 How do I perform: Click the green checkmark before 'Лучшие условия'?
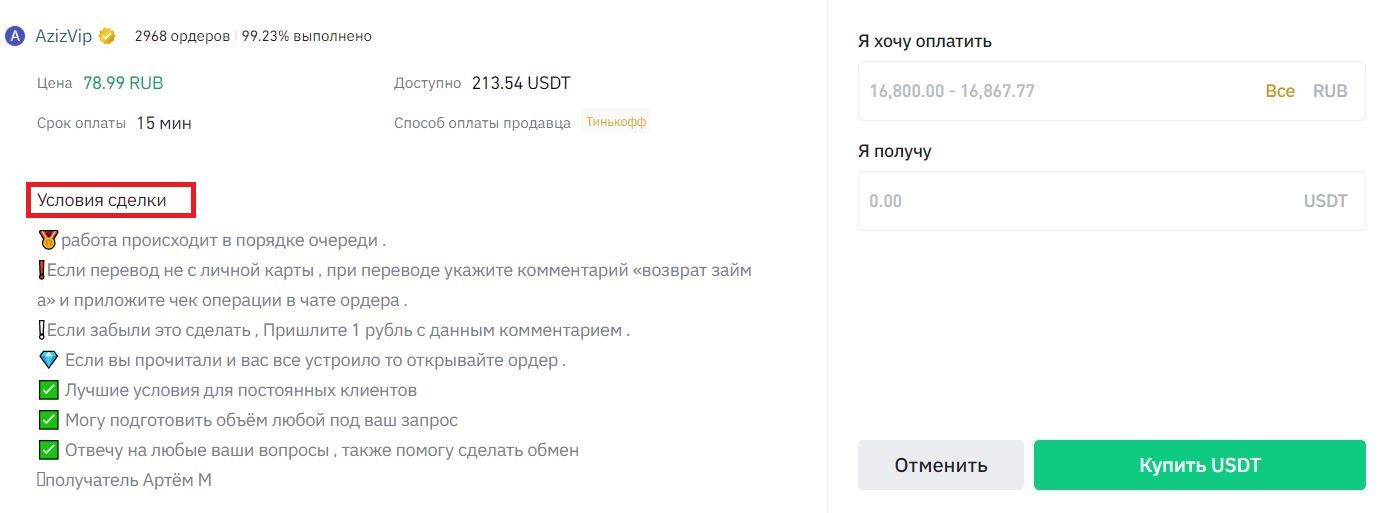pos(48,391)
